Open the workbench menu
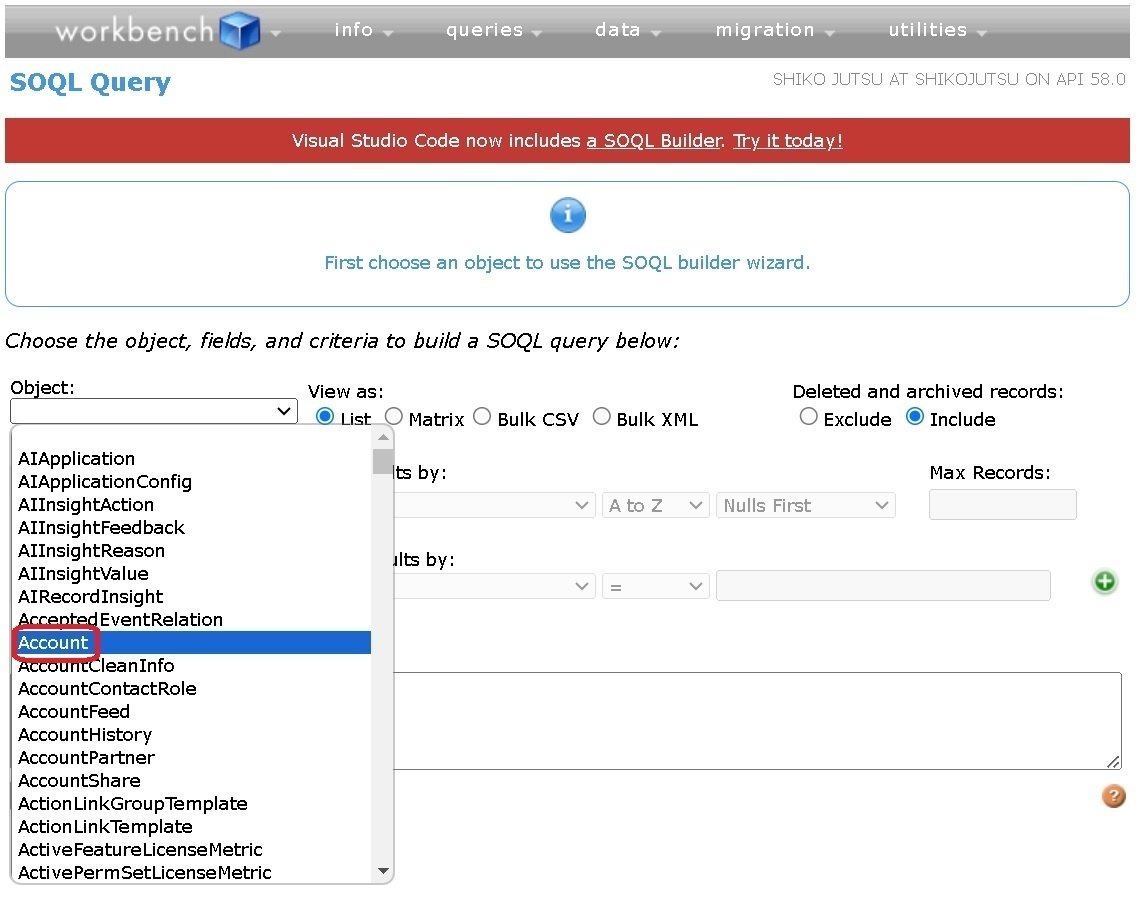The width and height of the screenshot is (1146, 908). (168, 31)
